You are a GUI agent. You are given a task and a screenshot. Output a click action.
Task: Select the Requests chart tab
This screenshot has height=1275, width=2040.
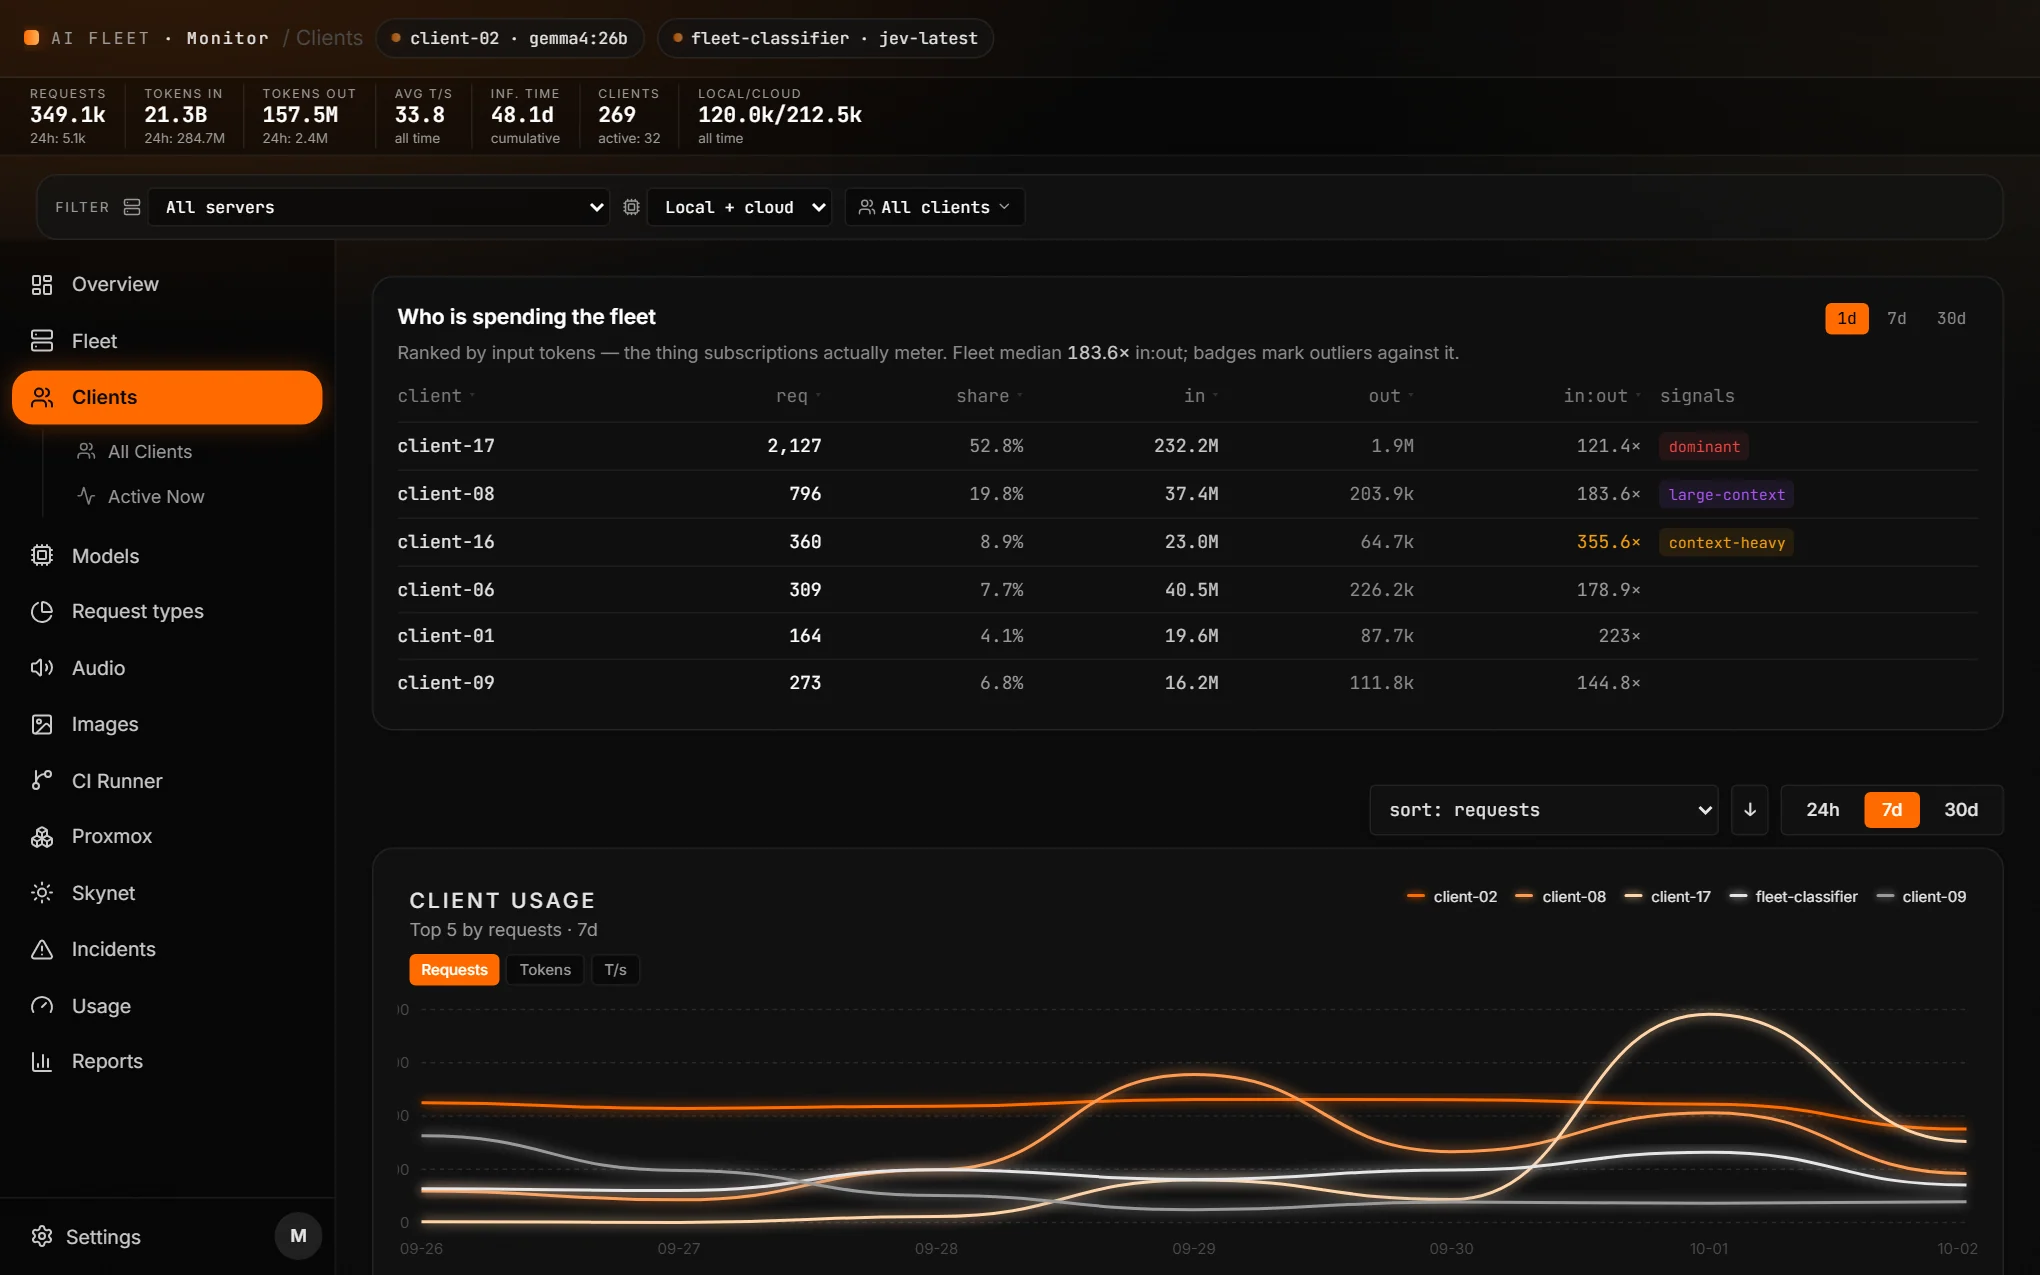454,970
